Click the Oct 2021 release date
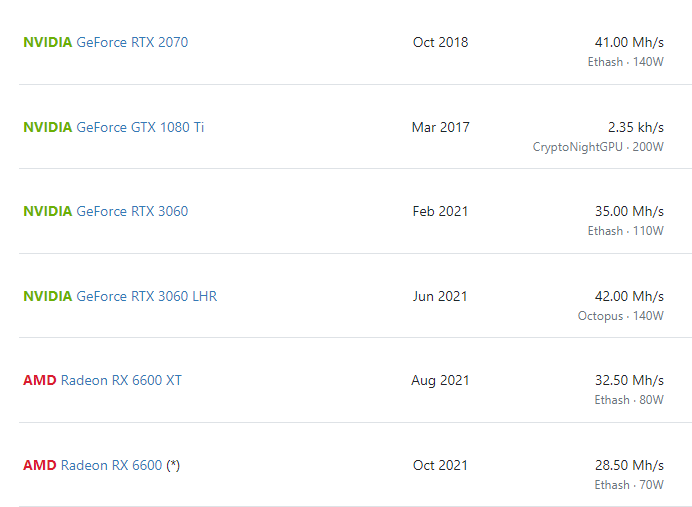The image size is (692, 507). tap(440, 465)
